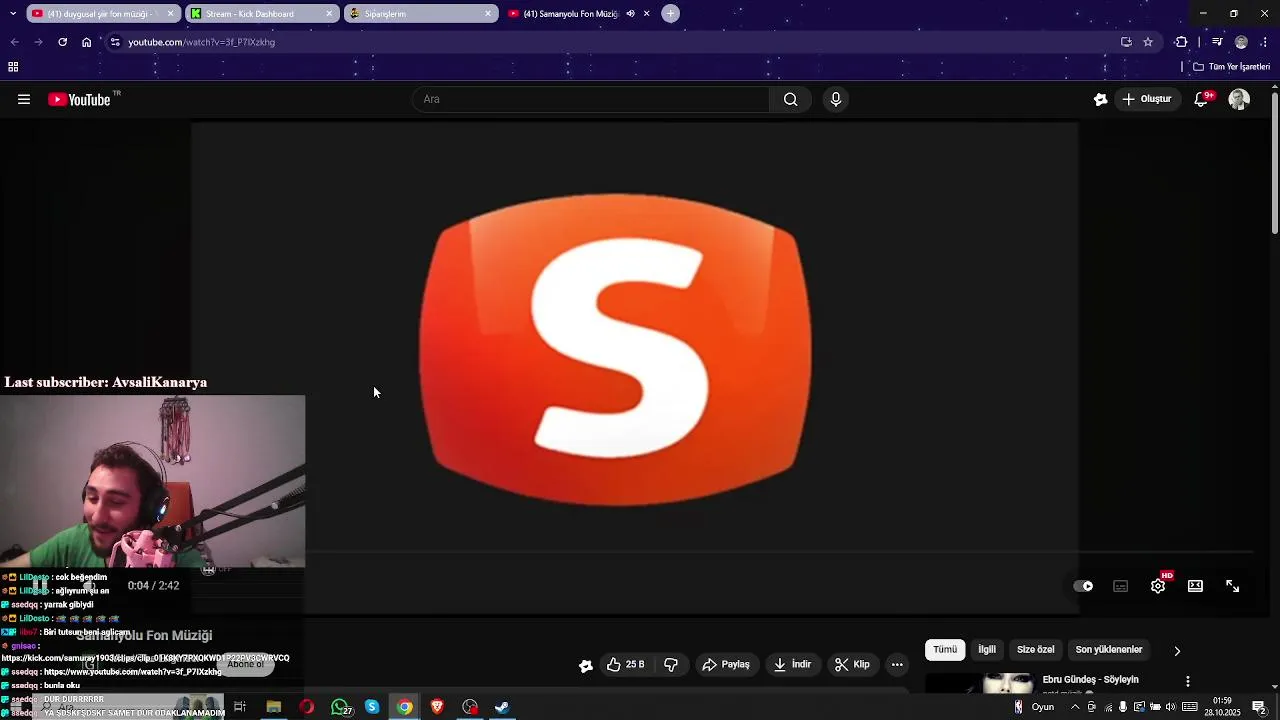Screen dimensions: 1280x720
Task: Click the Ara search input field
Action: [x=591, y=99]
